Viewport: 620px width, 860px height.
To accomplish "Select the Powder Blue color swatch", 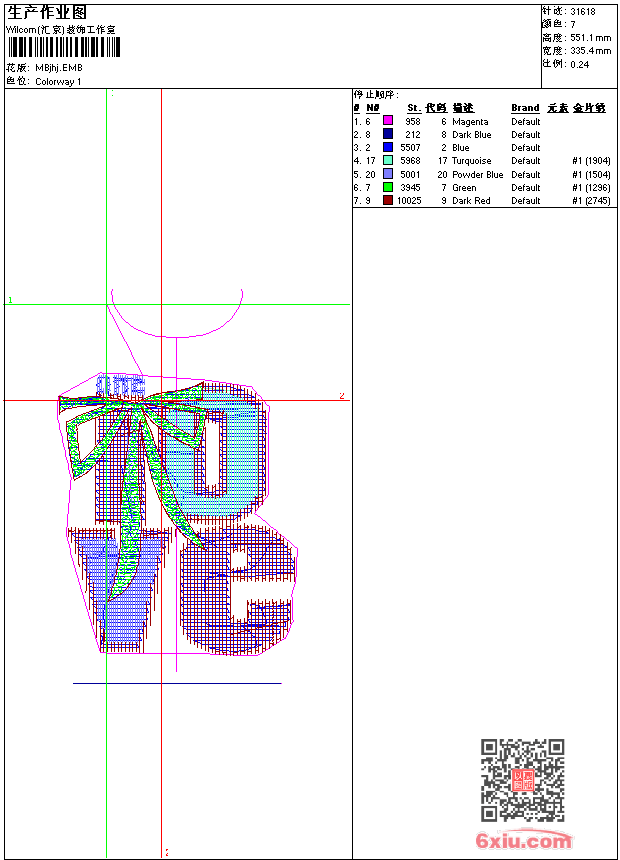I will [388, 174].
